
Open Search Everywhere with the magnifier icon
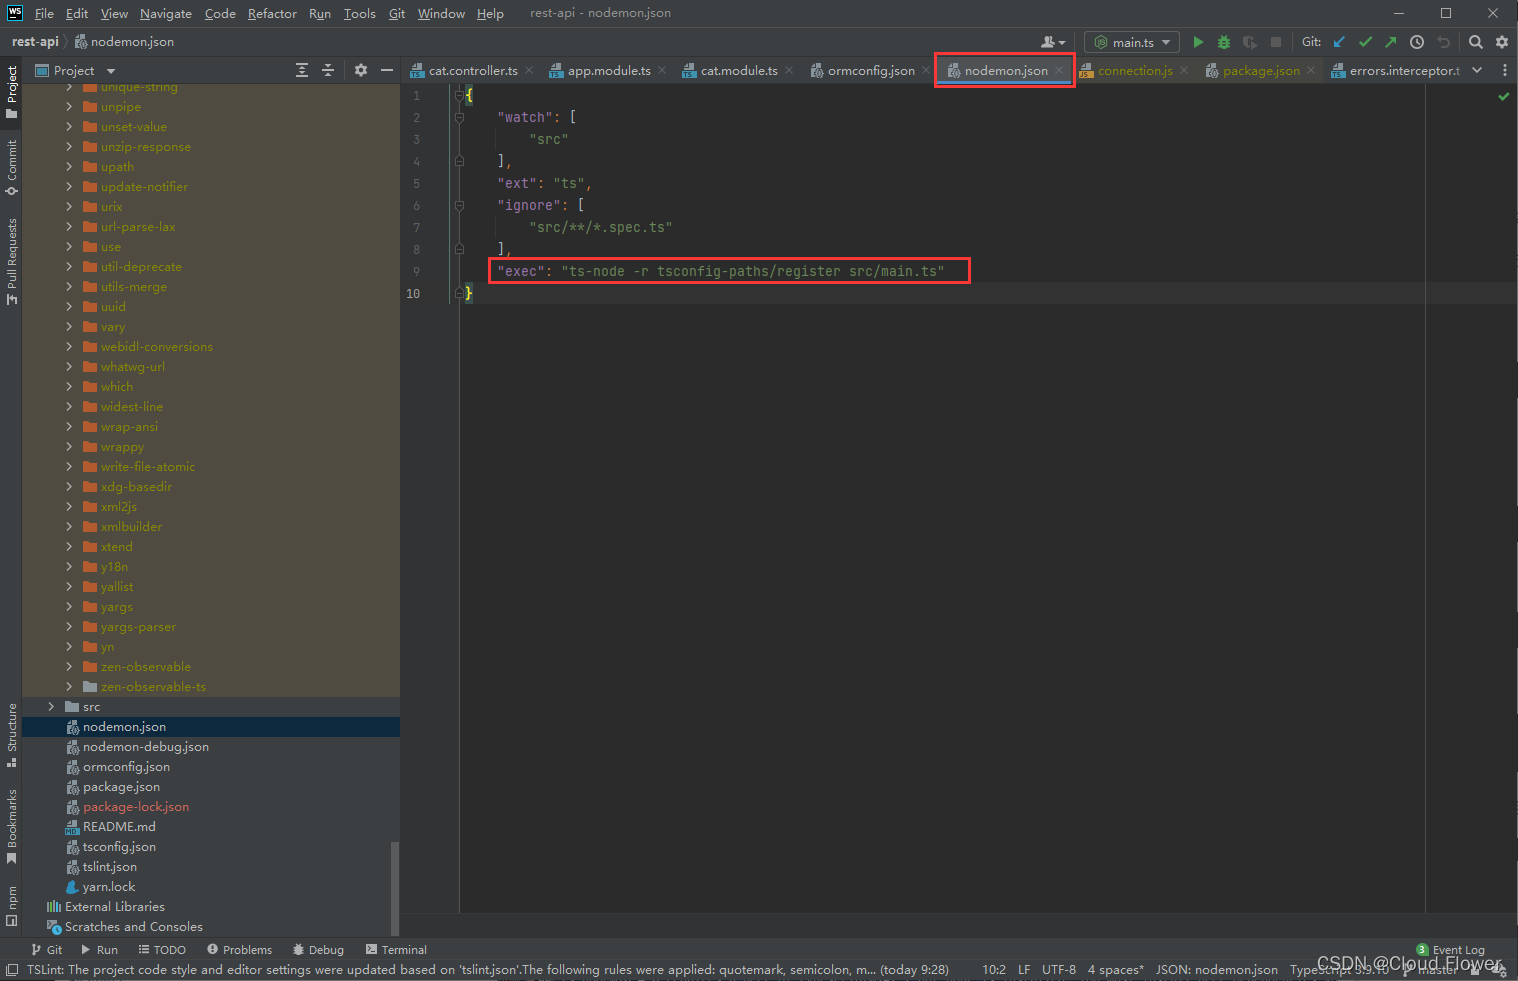coord(1476,41)
